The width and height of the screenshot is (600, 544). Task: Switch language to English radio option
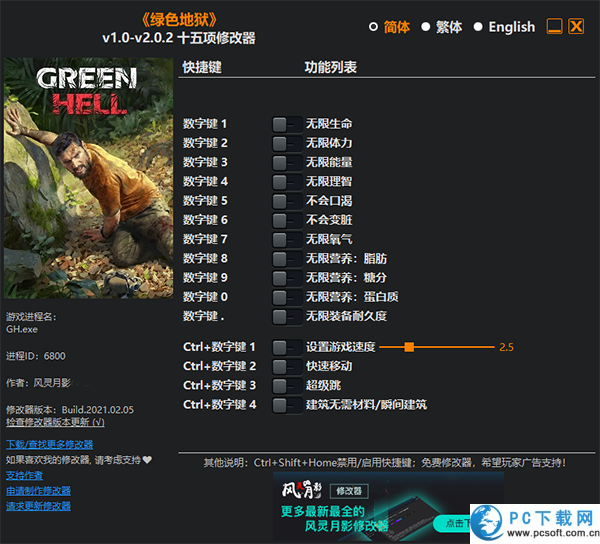[478, 27]
